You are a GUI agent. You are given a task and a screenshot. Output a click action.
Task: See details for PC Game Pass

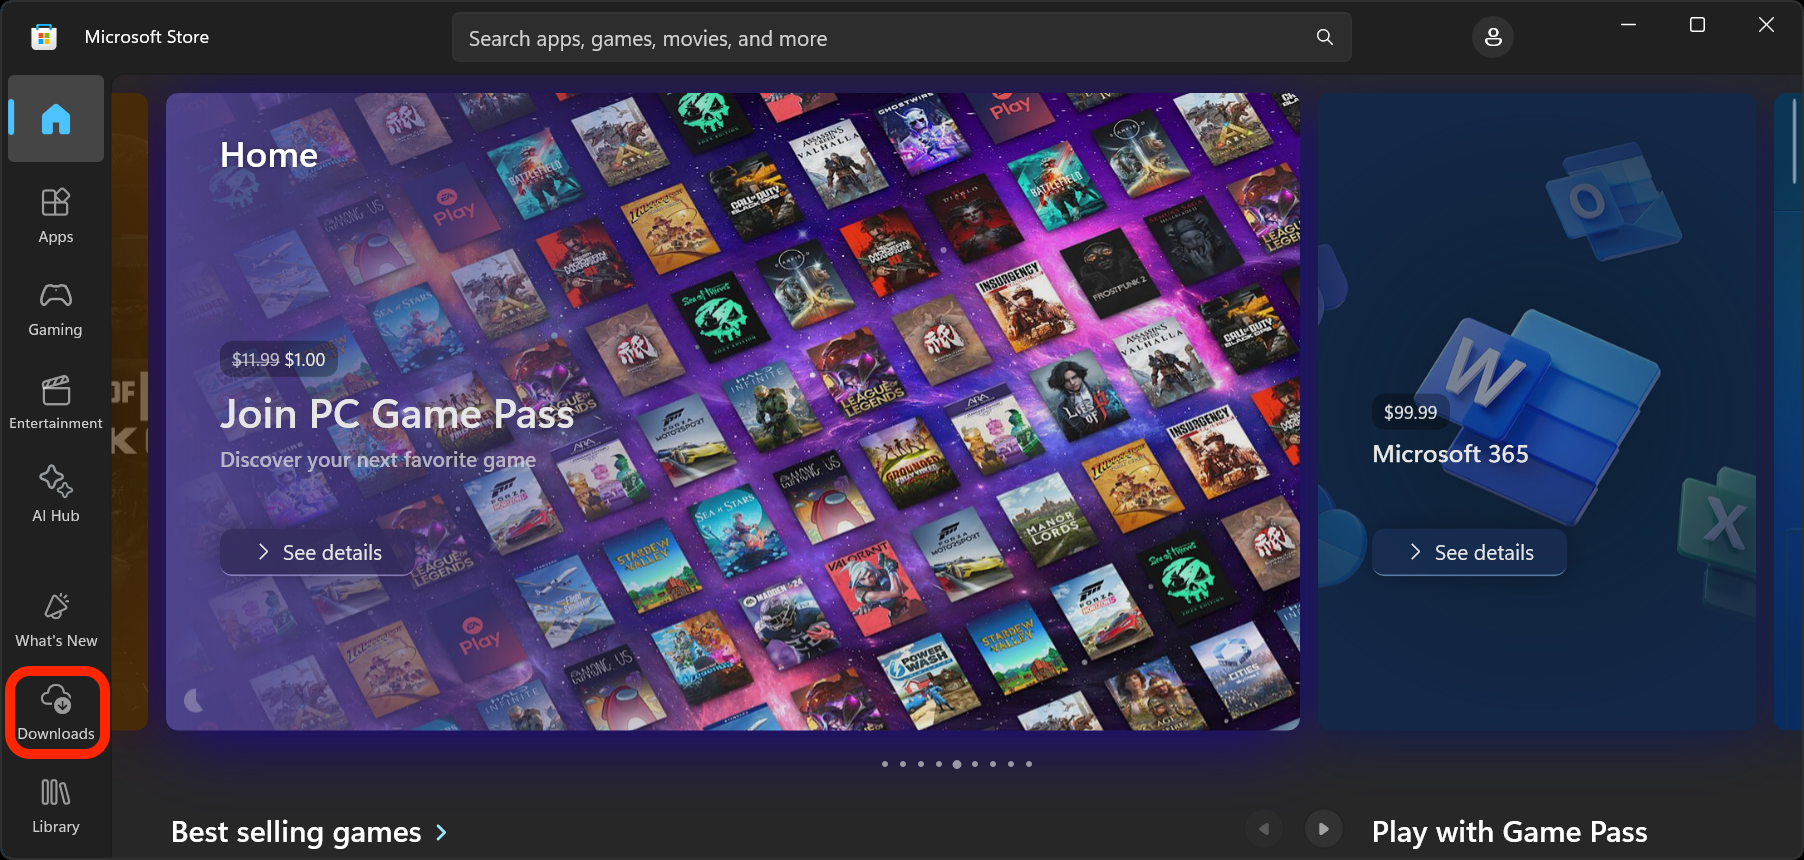pos(319,552)
